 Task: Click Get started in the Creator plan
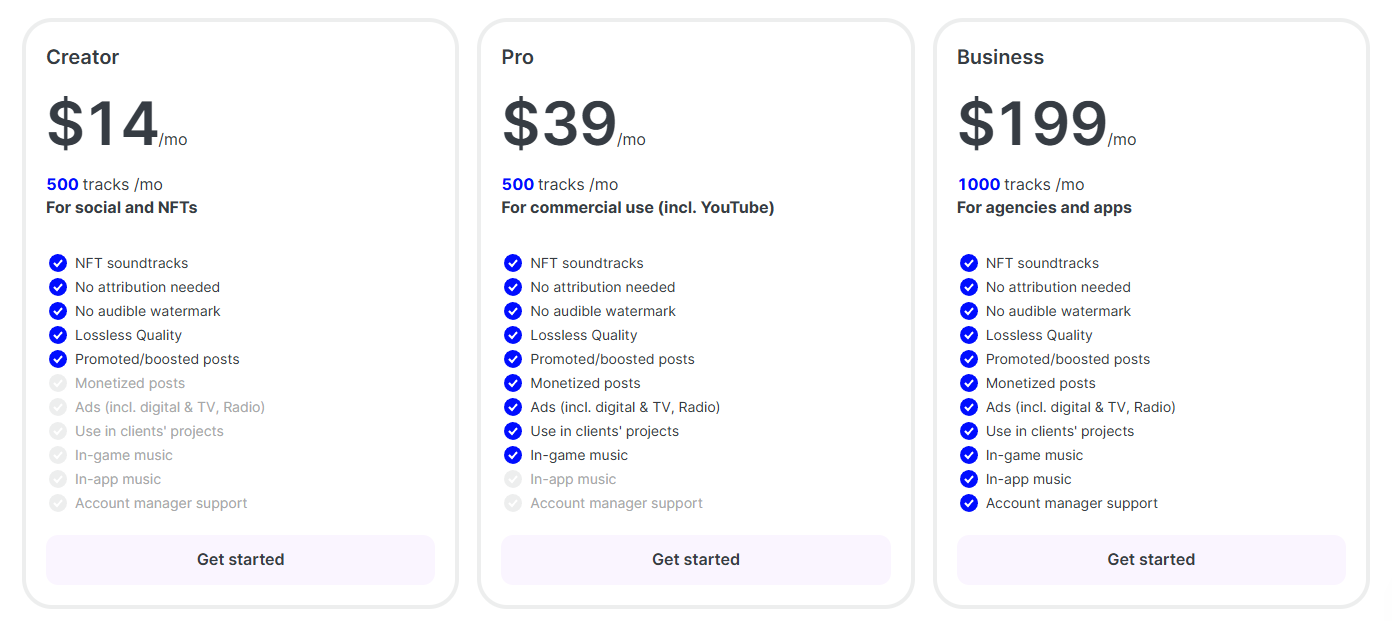coord(240,560)
